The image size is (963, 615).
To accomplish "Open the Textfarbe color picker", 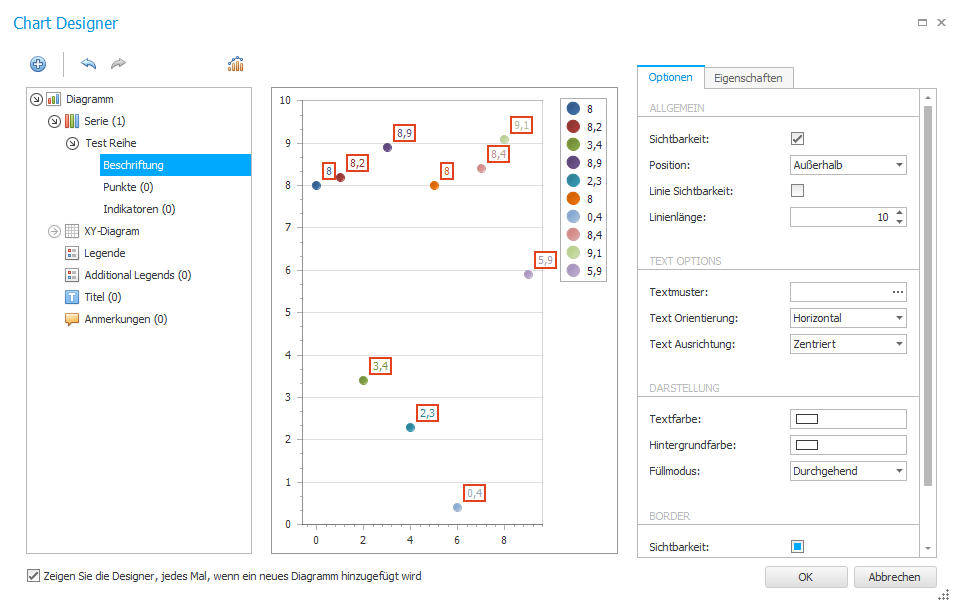I will (x=848, y=419).
